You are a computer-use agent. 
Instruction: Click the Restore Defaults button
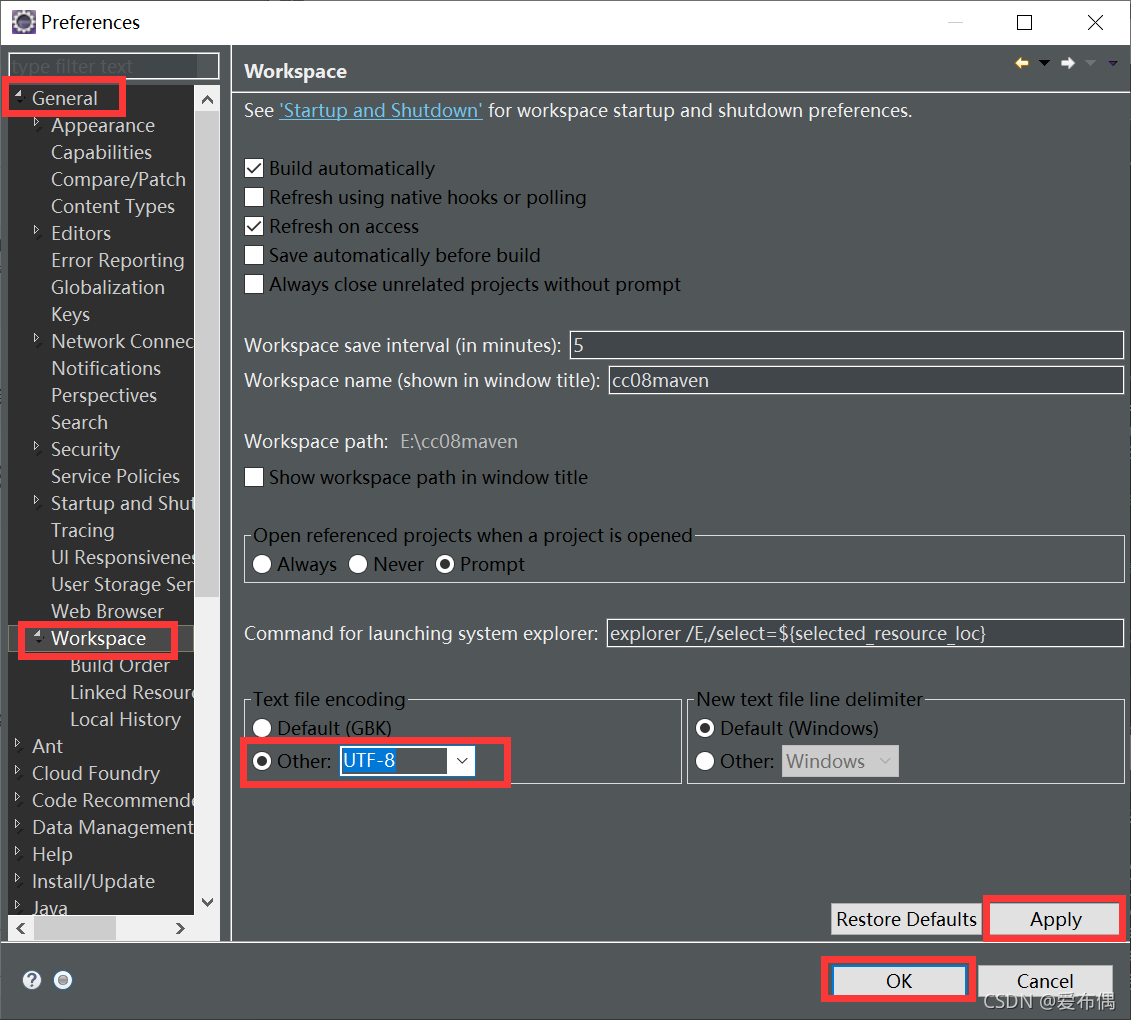[905, 919]
